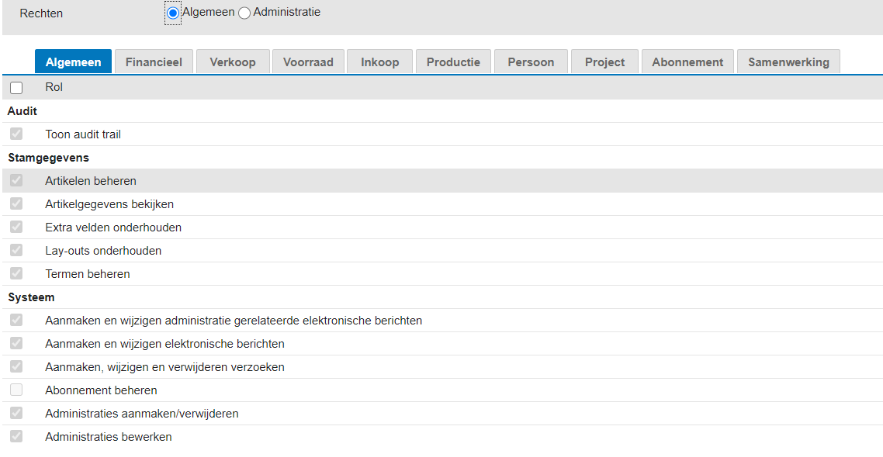Toggle the Artikelen beheren checkbox
Viewport: 883px width, 457px height.
click(16, 181)
